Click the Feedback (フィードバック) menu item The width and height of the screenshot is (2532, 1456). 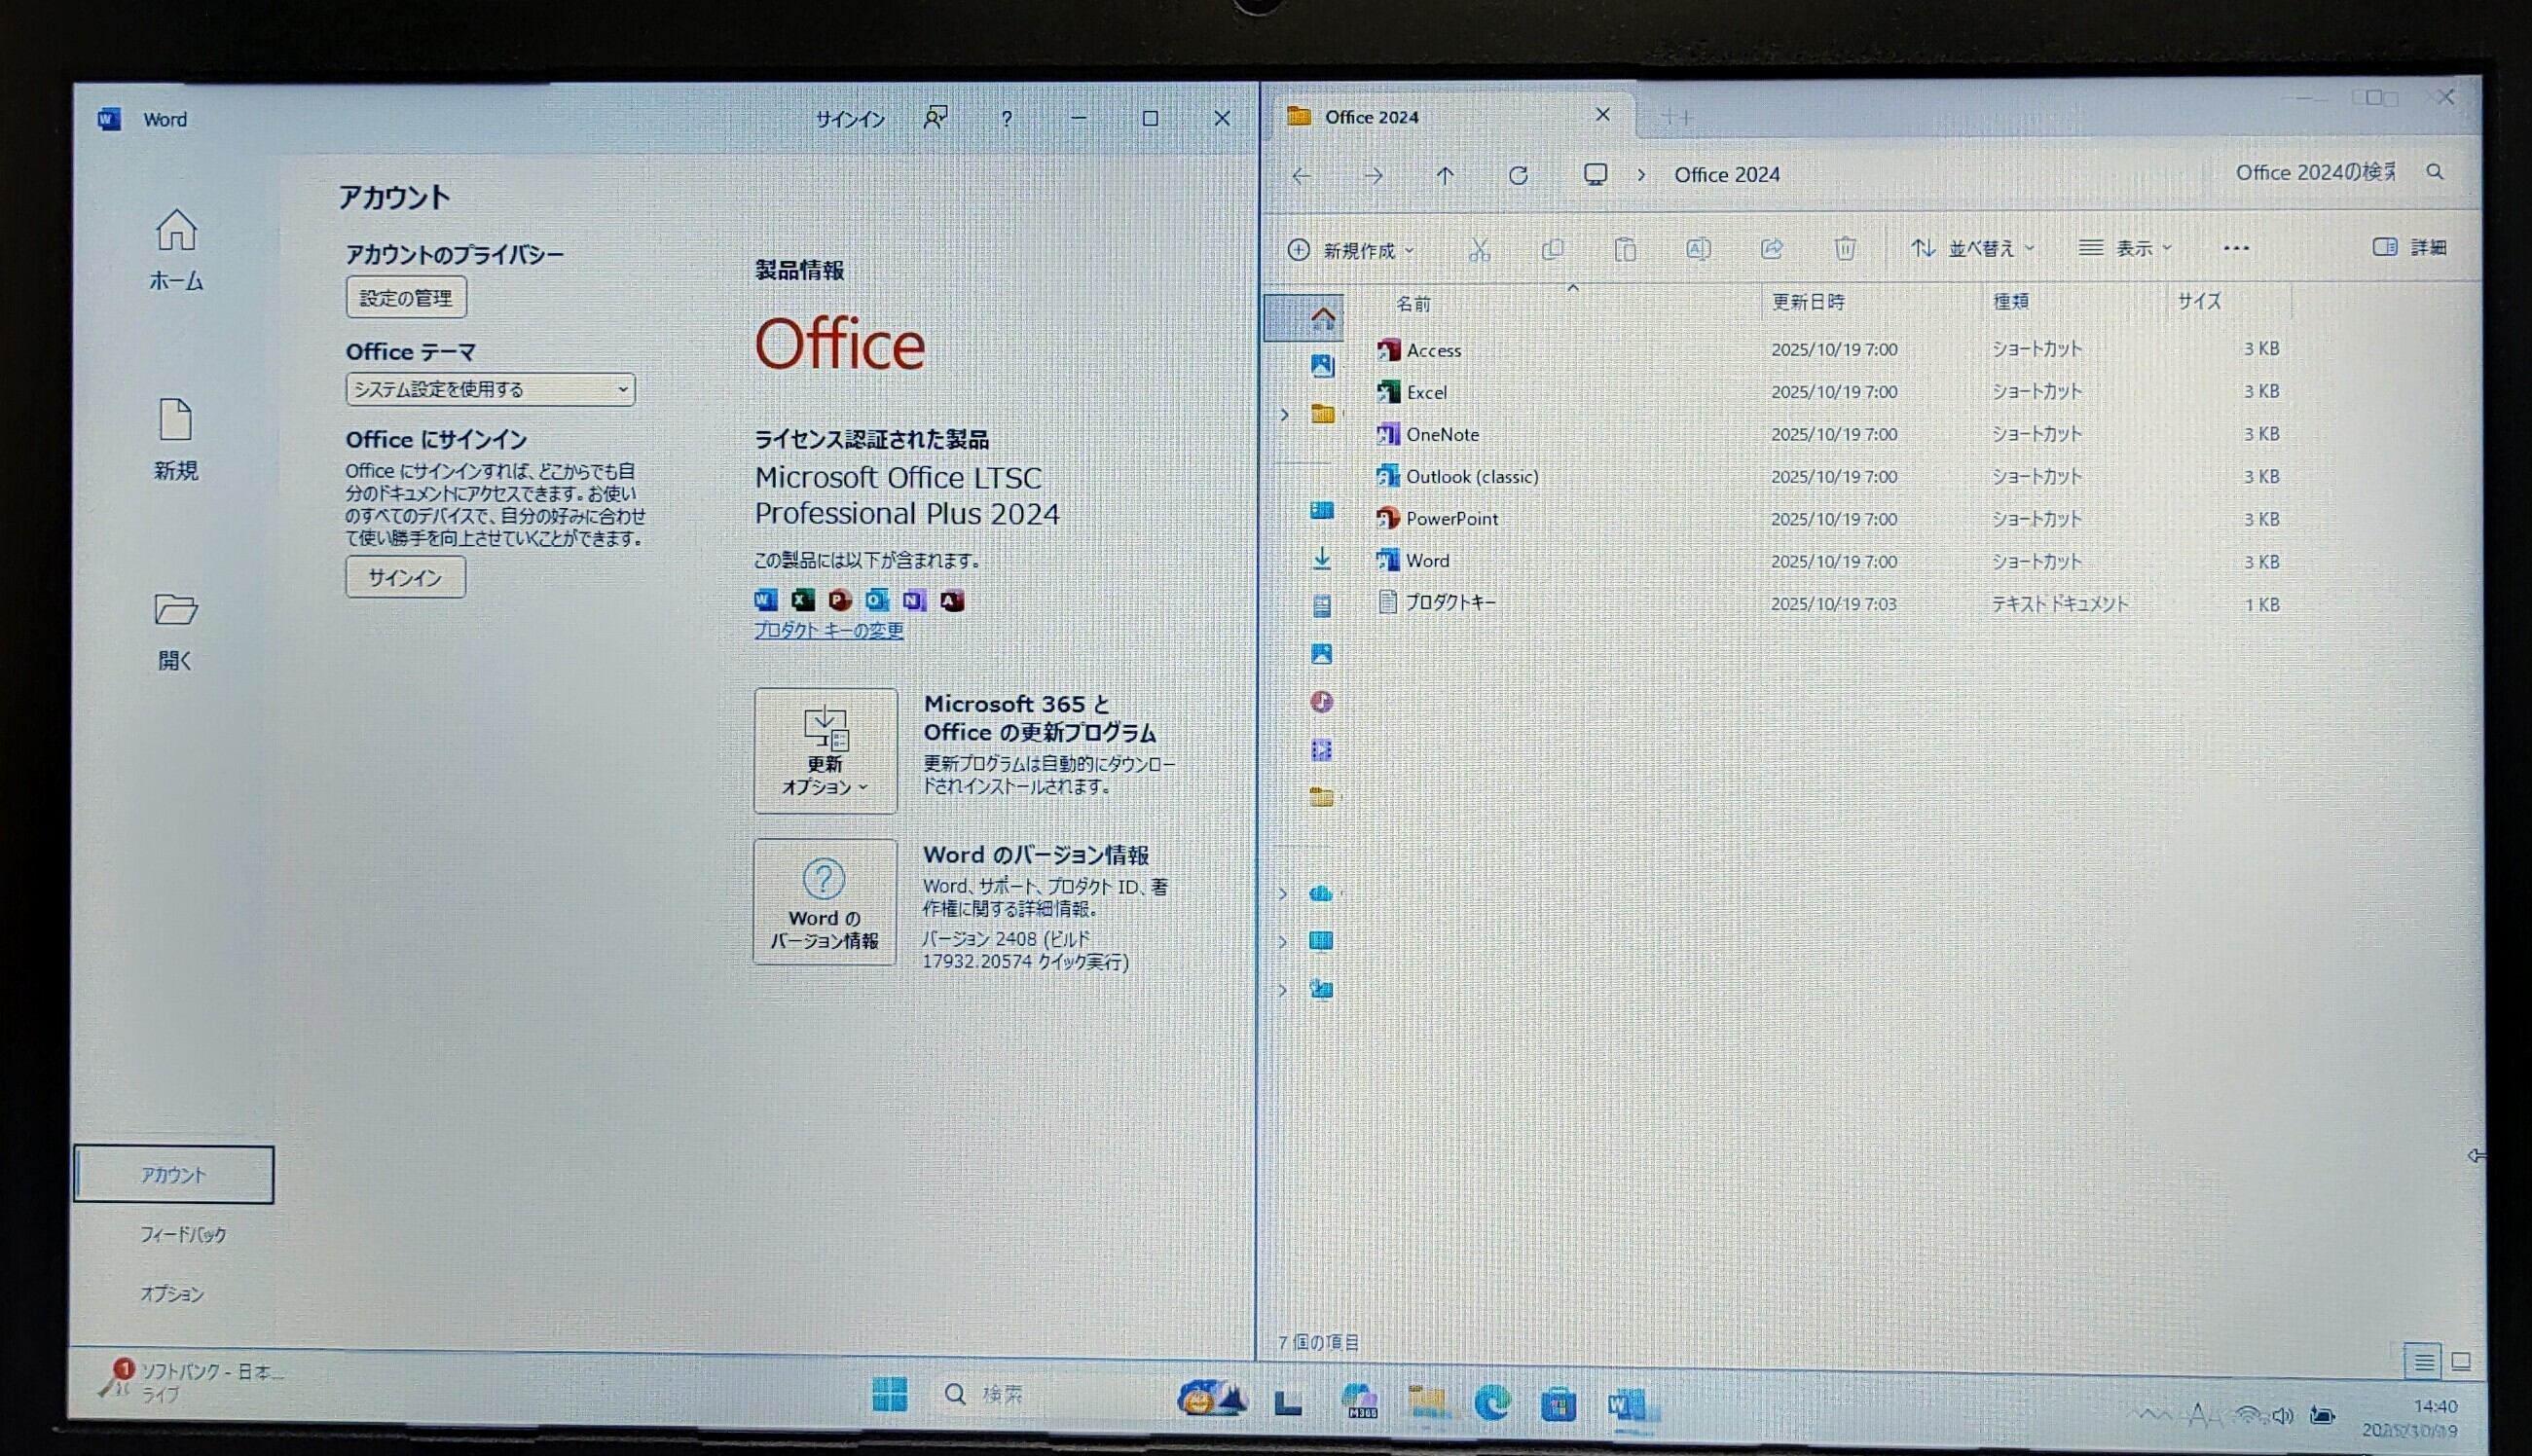click(183, 1234)
